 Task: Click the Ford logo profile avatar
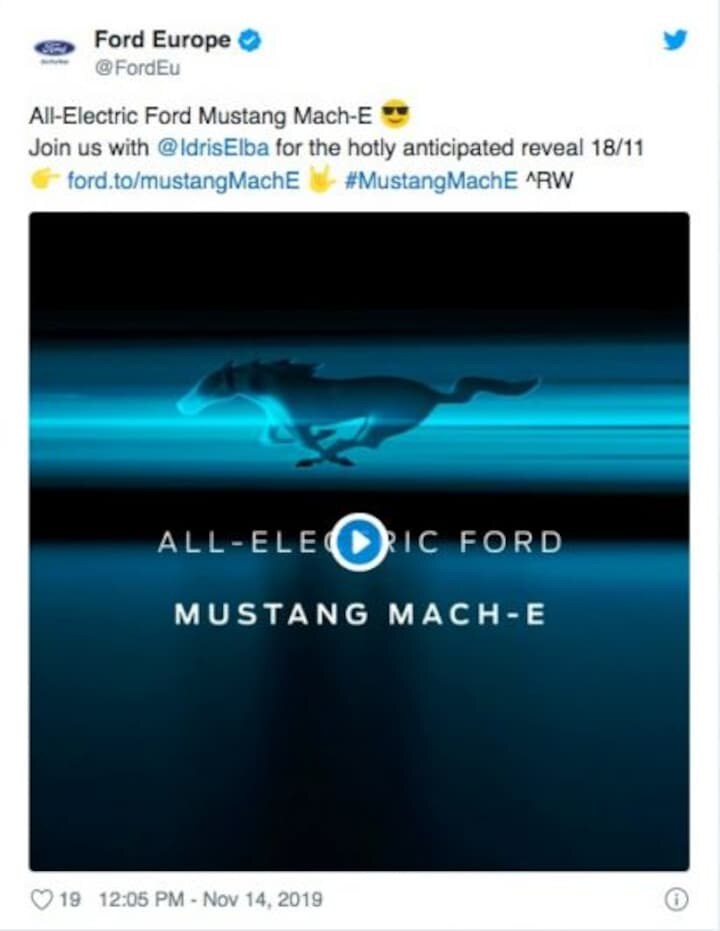[55, 50]
